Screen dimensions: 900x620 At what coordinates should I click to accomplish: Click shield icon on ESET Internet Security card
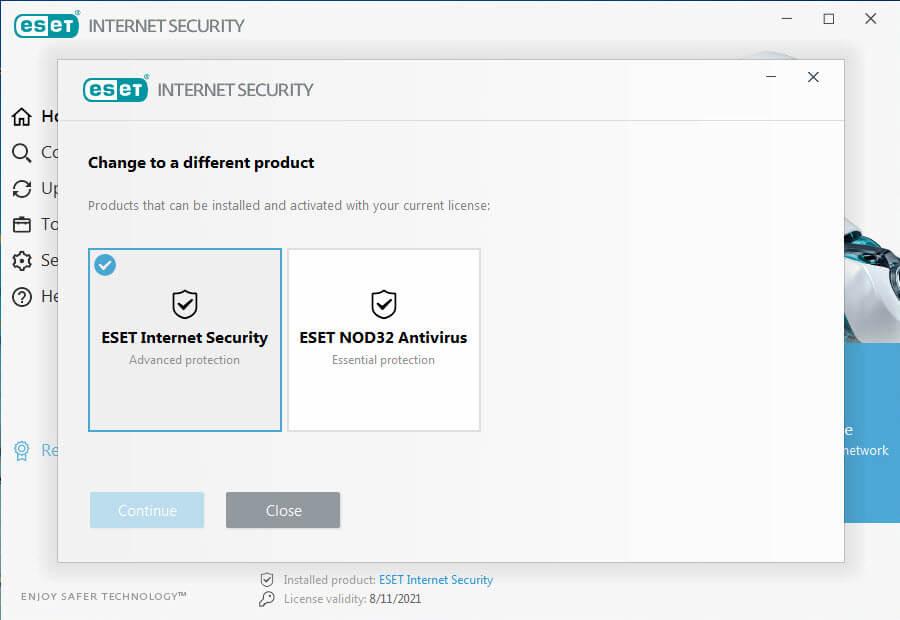pos(185,304)
